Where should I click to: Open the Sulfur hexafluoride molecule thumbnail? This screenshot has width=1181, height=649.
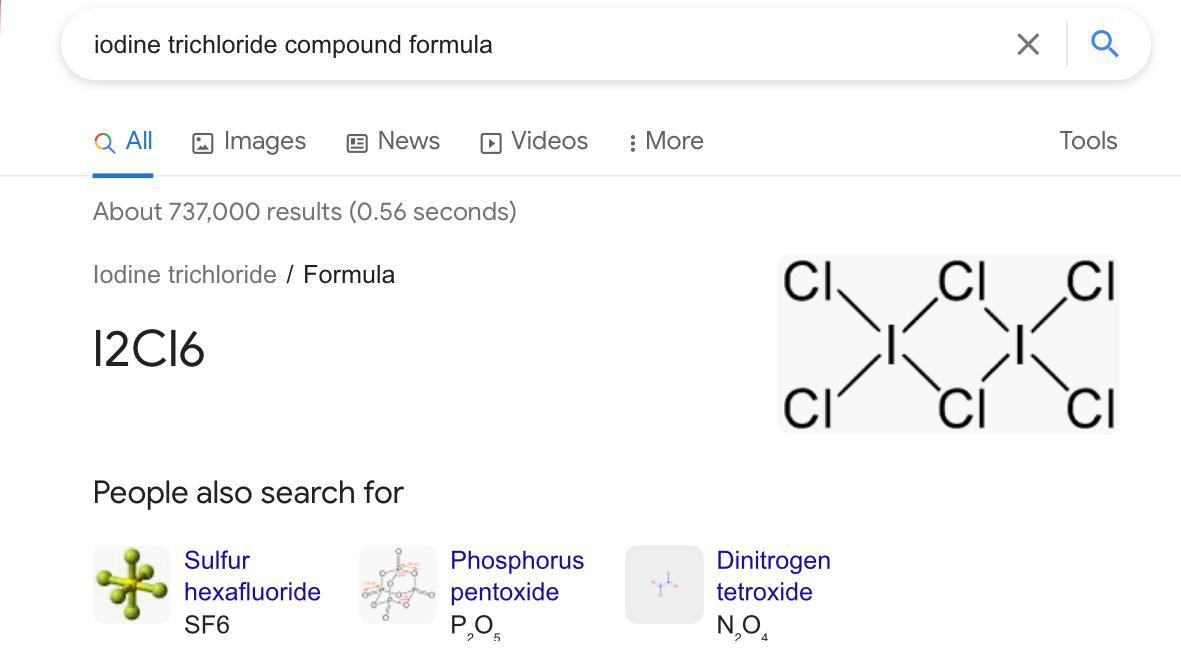click(x=132, y=584)
